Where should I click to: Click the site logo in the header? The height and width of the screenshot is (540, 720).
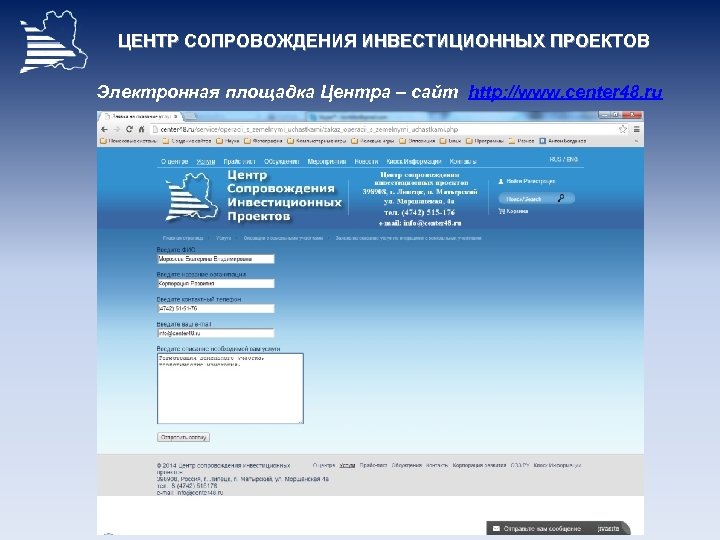pyautogui.click(x=191, y=197)
